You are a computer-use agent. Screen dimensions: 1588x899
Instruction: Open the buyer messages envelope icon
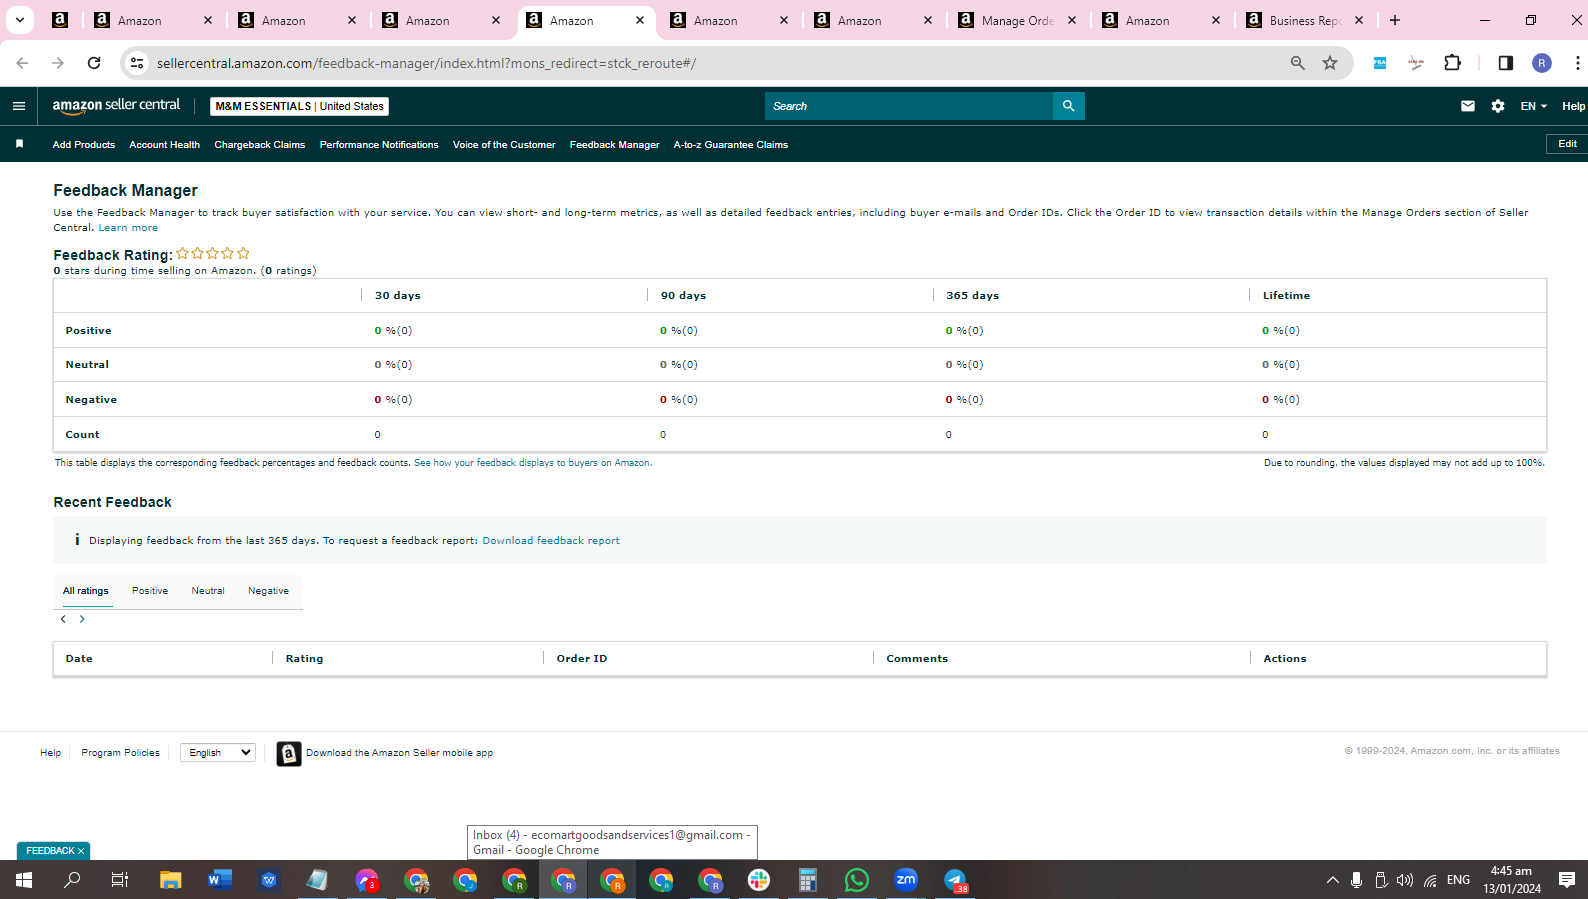[x=1468, y=106]
